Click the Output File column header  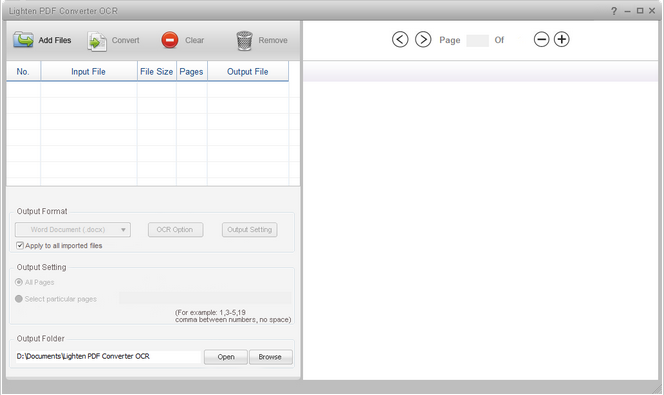(248, 71)
